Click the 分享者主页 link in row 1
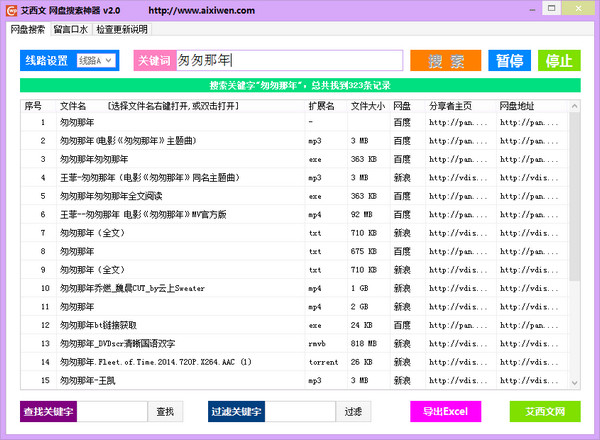Screen dimensions: 600x440 pyautogui.click(x=457, y=123)
